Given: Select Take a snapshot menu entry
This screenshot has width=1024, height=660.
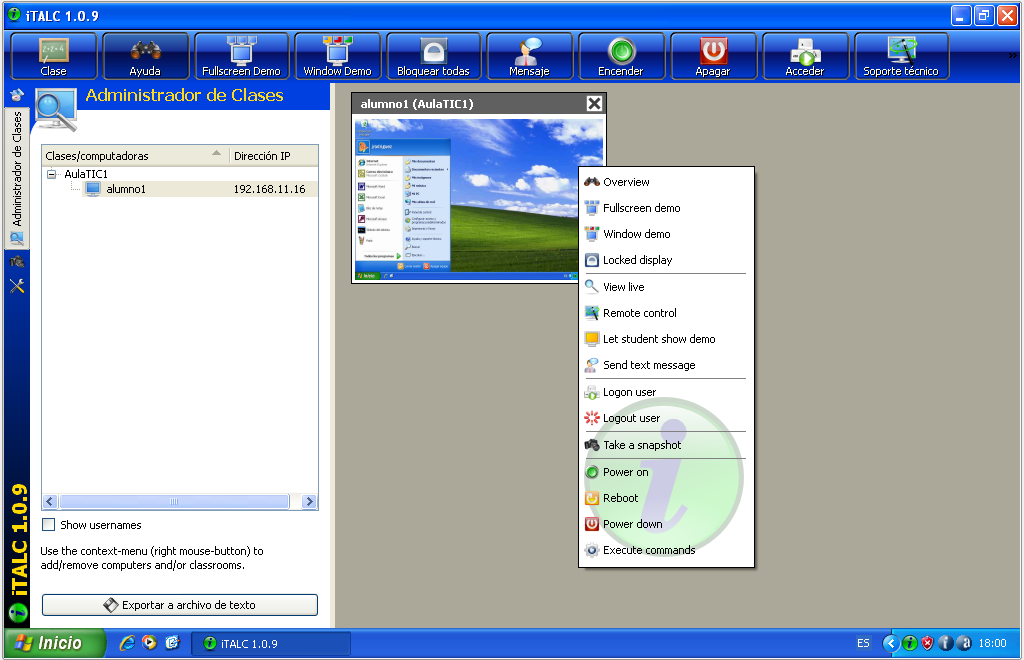Looking at the screenshot, I should [641, 445].
